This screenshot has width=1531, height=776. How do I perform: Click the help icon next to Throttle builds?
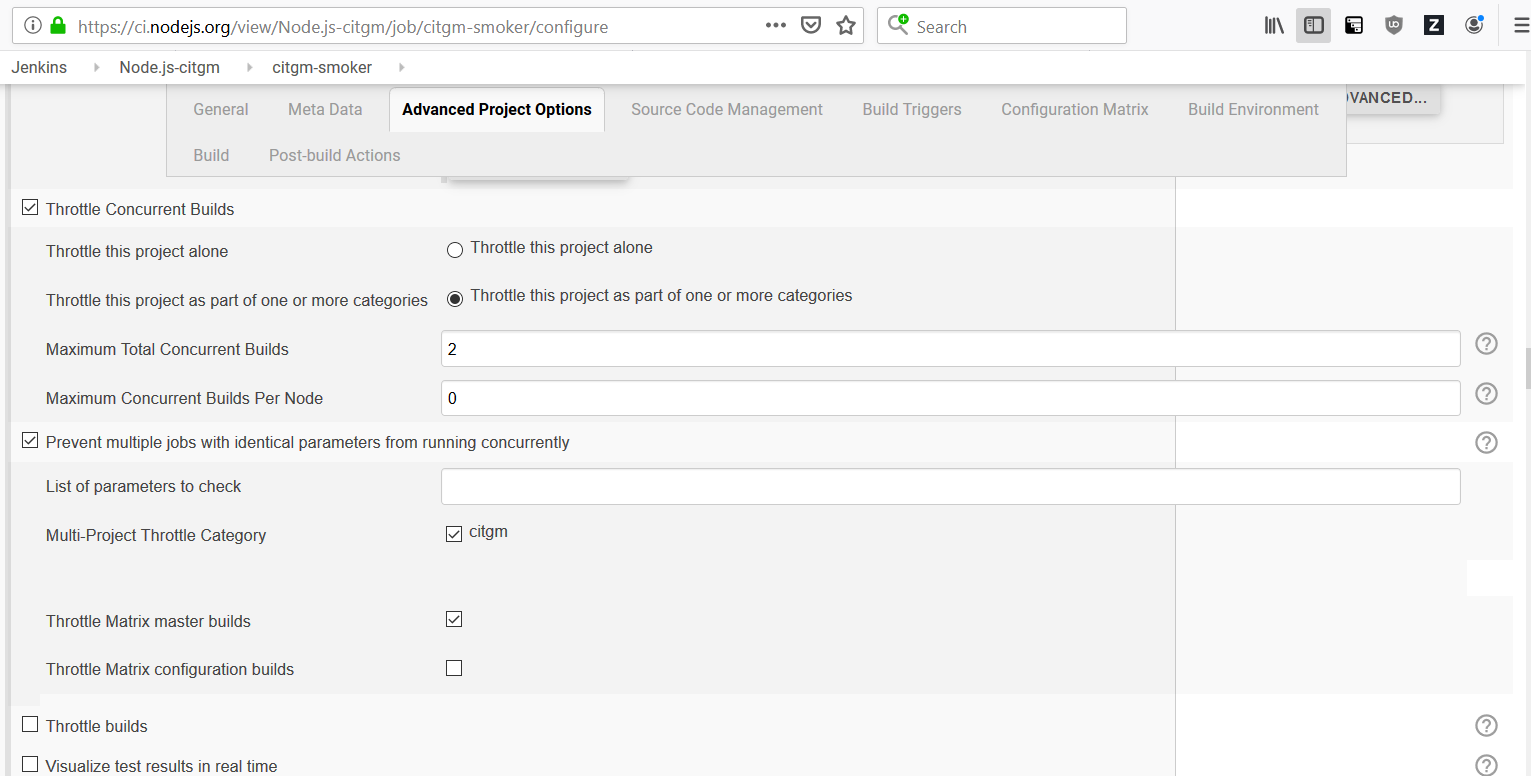(x=1486, y=725)
